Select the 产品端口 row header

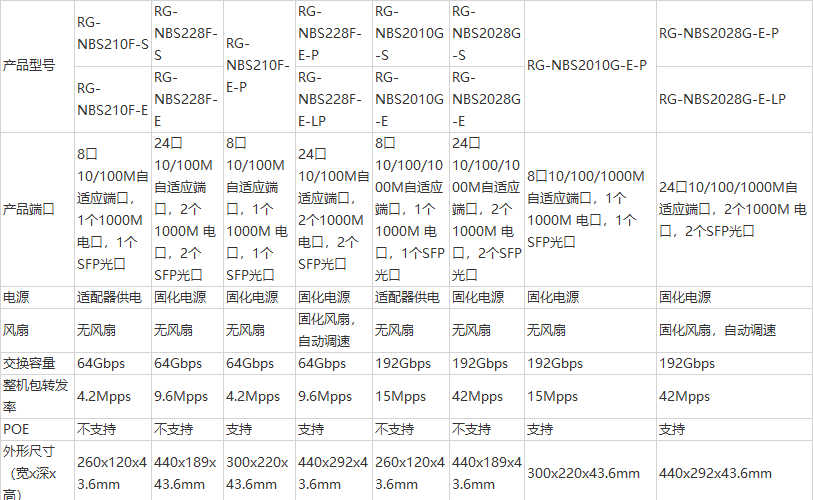(30, 209)
